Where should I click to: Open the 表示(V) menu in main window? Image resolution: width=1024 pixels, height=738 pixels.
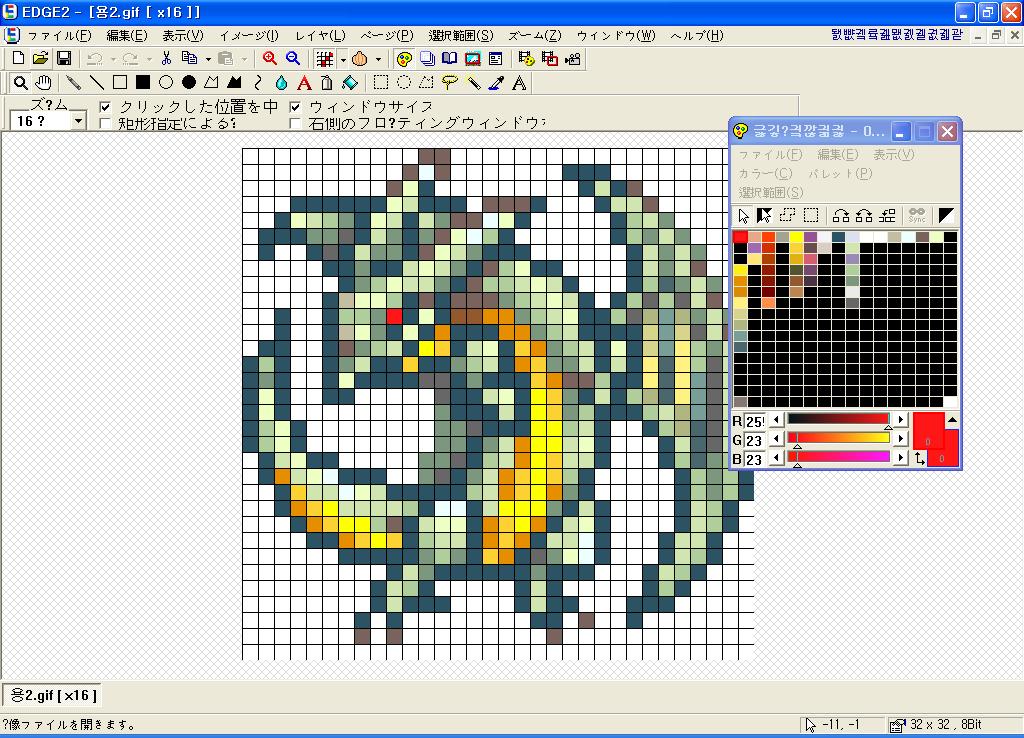[183, 35]
